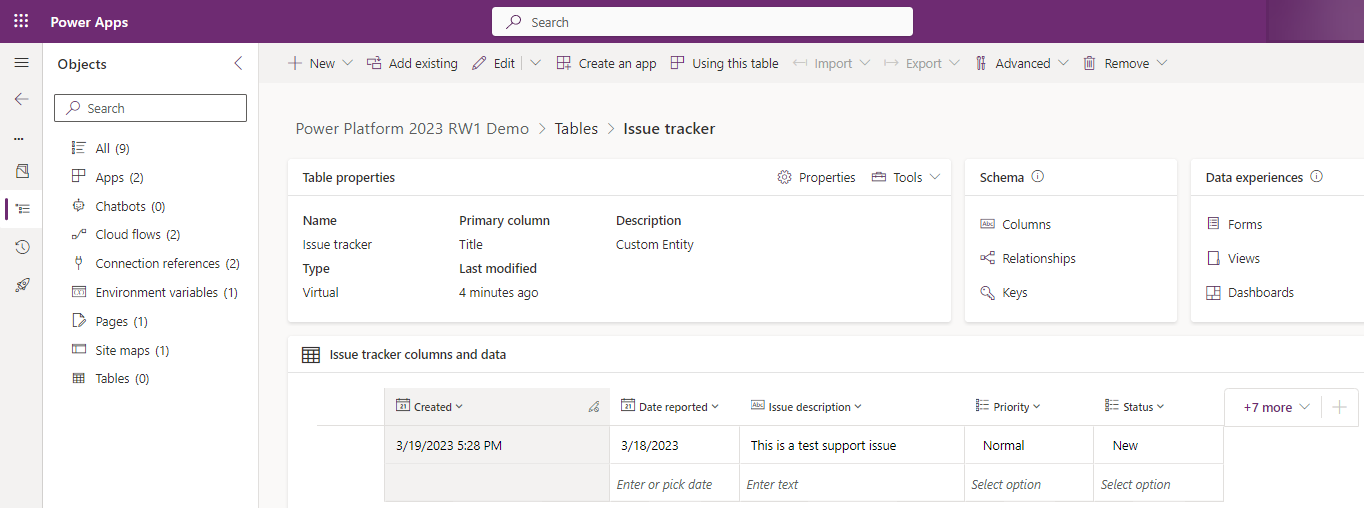Select the 3/19/2023 5:28 PM cell
1364x508 pixels.
click(x=496, y=445)
